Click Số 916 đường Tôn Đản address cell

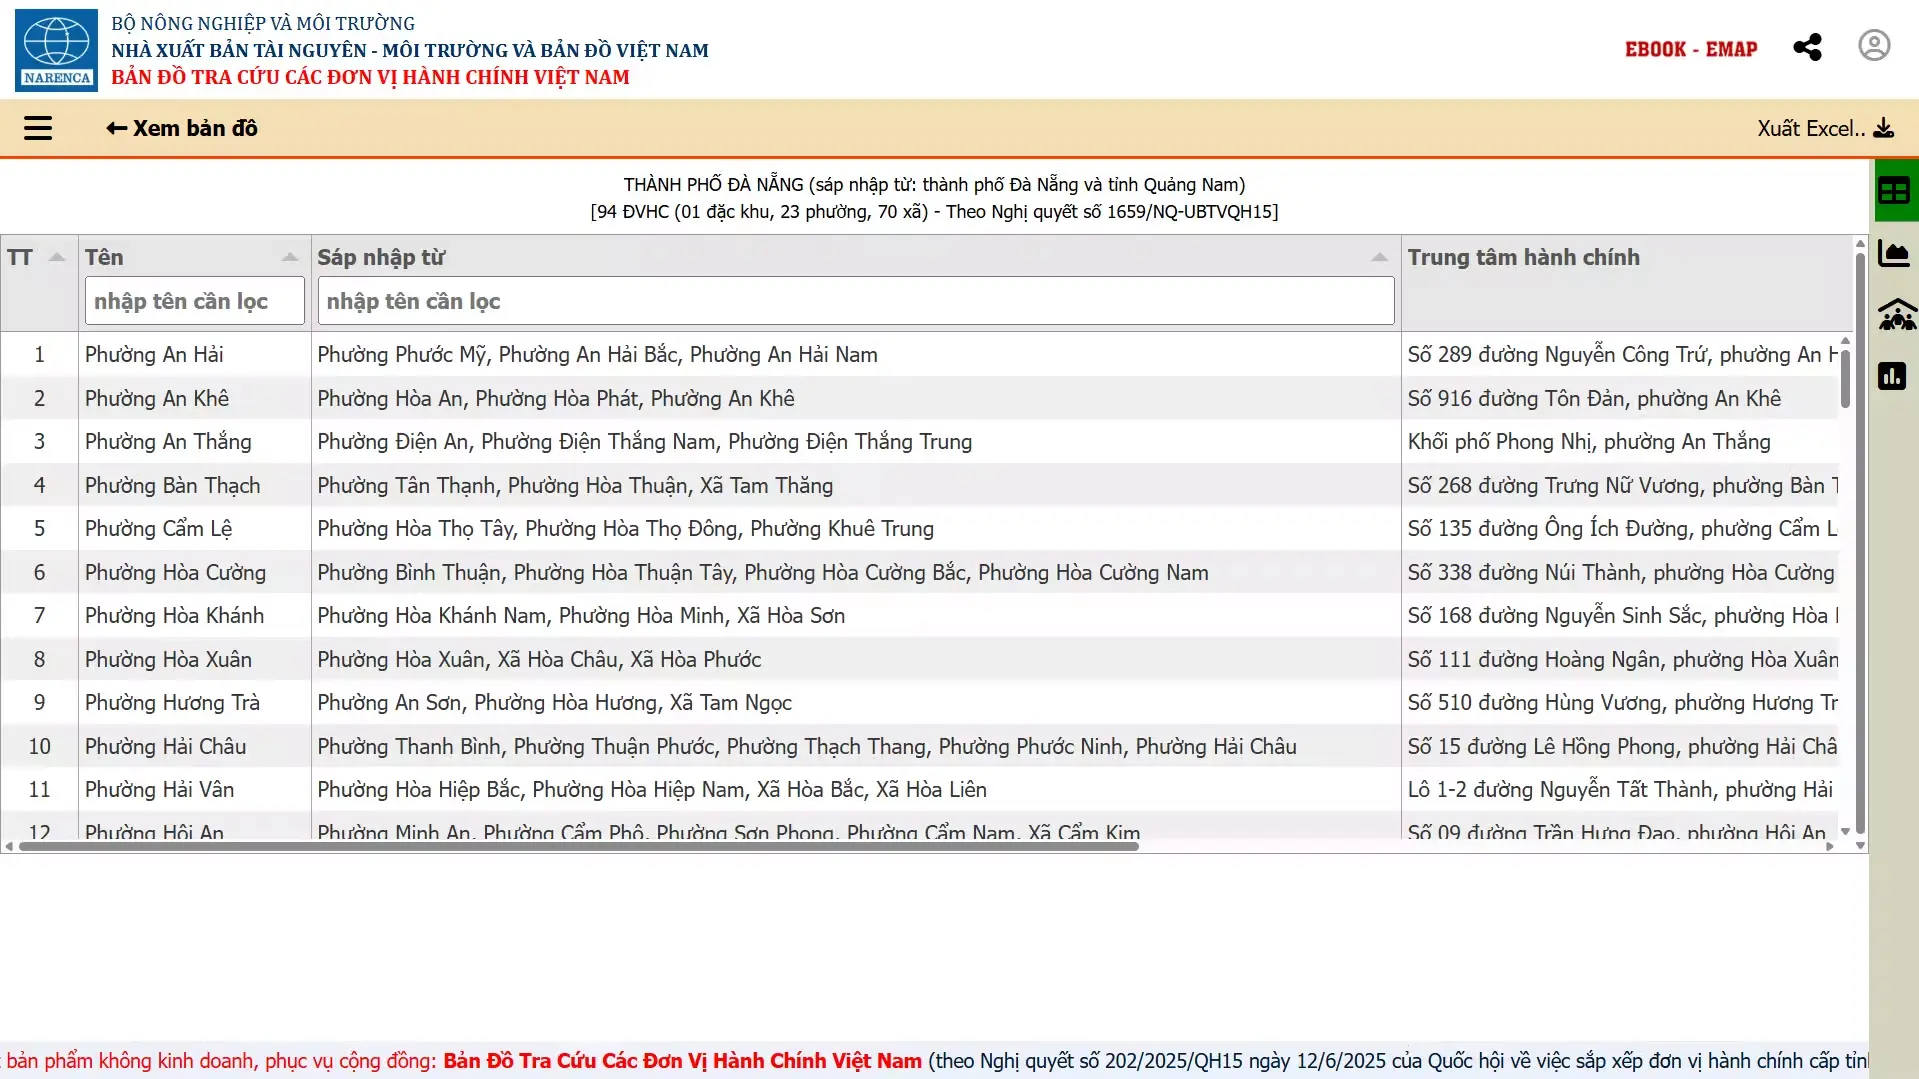pyautogui.click(x=1620, y=398)
